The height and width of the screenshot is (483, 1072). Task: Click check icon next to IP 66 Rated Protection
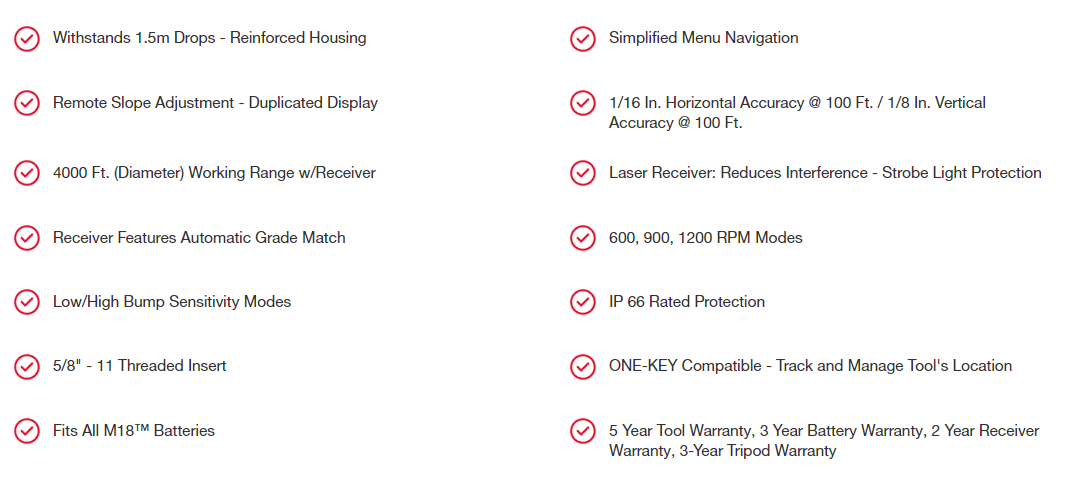(x=583, y=302)
